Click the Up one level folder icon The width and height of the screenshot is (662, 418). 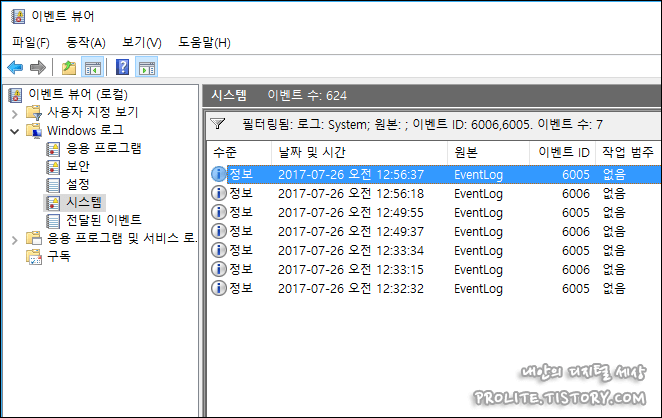[68, 67]
